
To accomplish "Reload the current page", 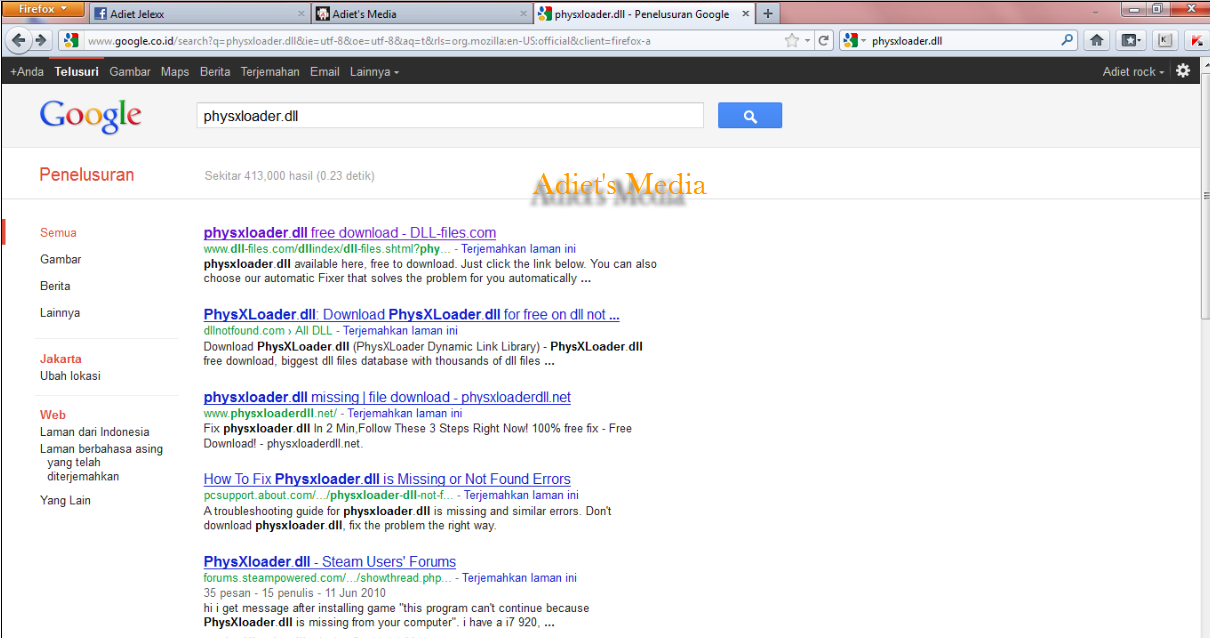I will click(x=824, y=41).
